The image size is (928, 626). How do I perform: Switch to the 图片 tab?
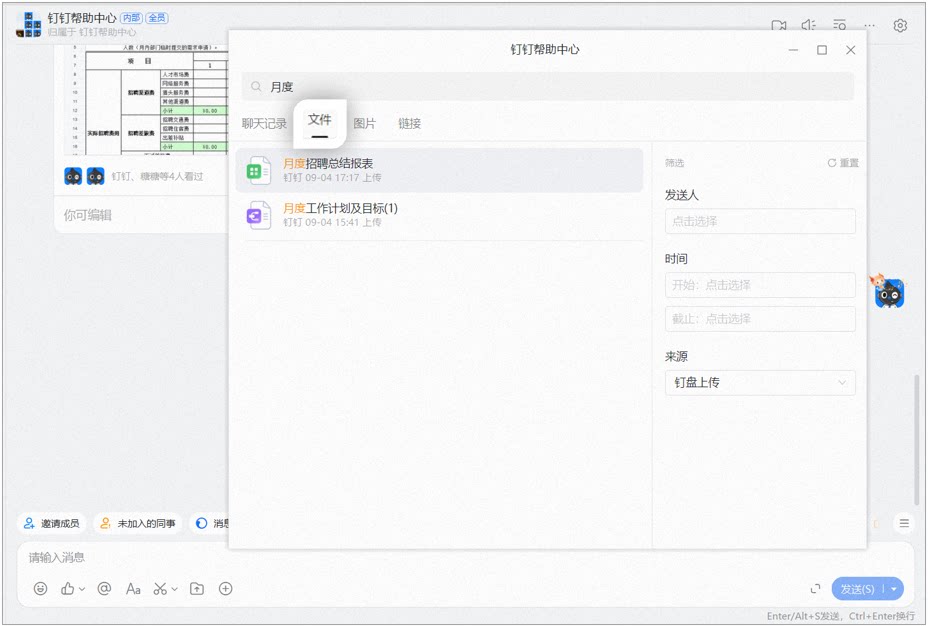365,124
